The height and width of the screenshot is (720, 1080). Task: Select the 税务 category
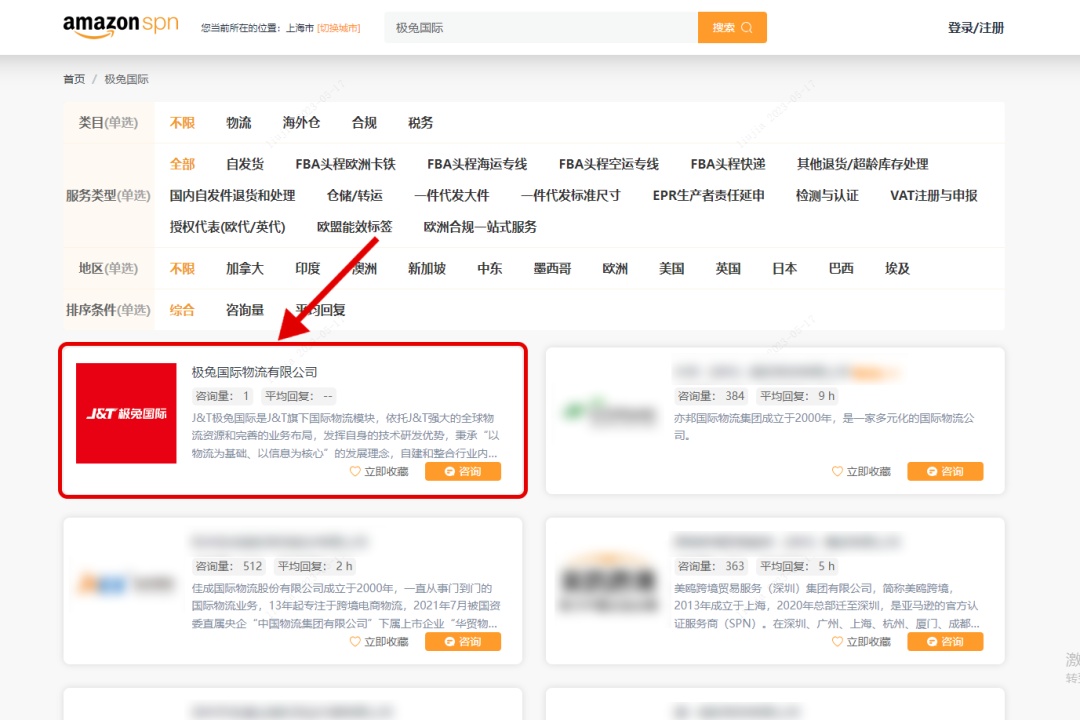pos(420,123)
